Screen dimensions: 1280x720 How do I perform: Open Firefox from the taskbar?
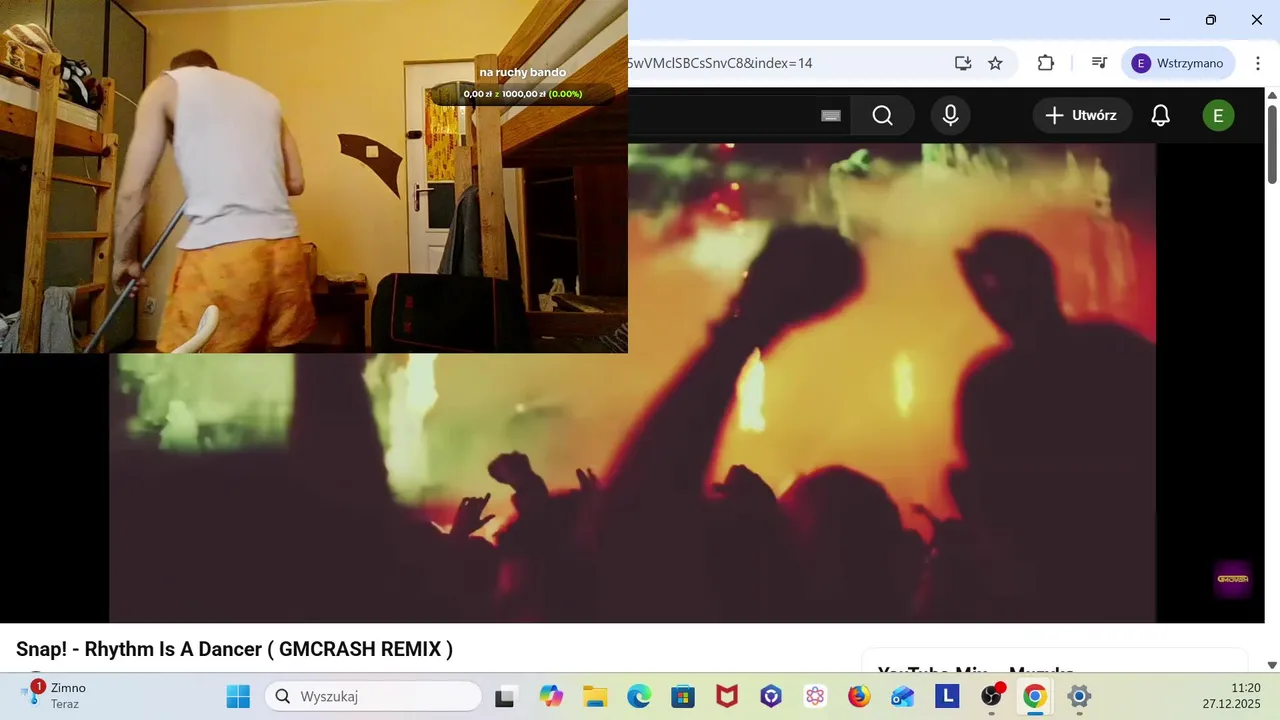click(x=859, y=696)
